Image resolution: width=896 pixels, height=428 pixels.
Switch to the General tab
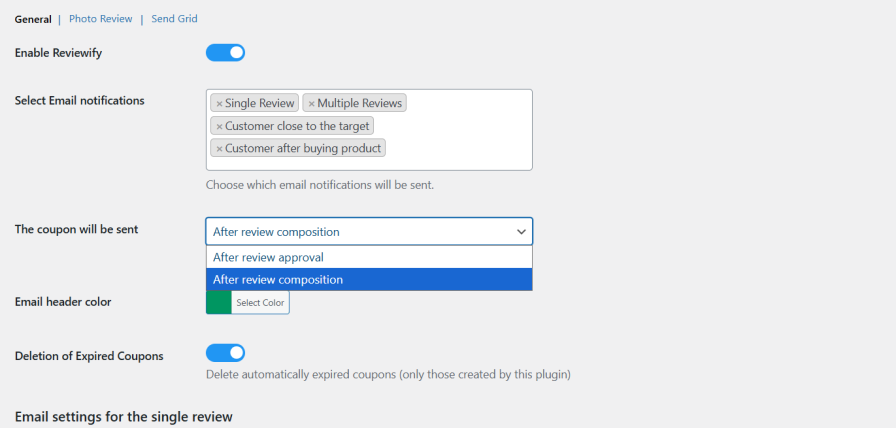[33, 19]
